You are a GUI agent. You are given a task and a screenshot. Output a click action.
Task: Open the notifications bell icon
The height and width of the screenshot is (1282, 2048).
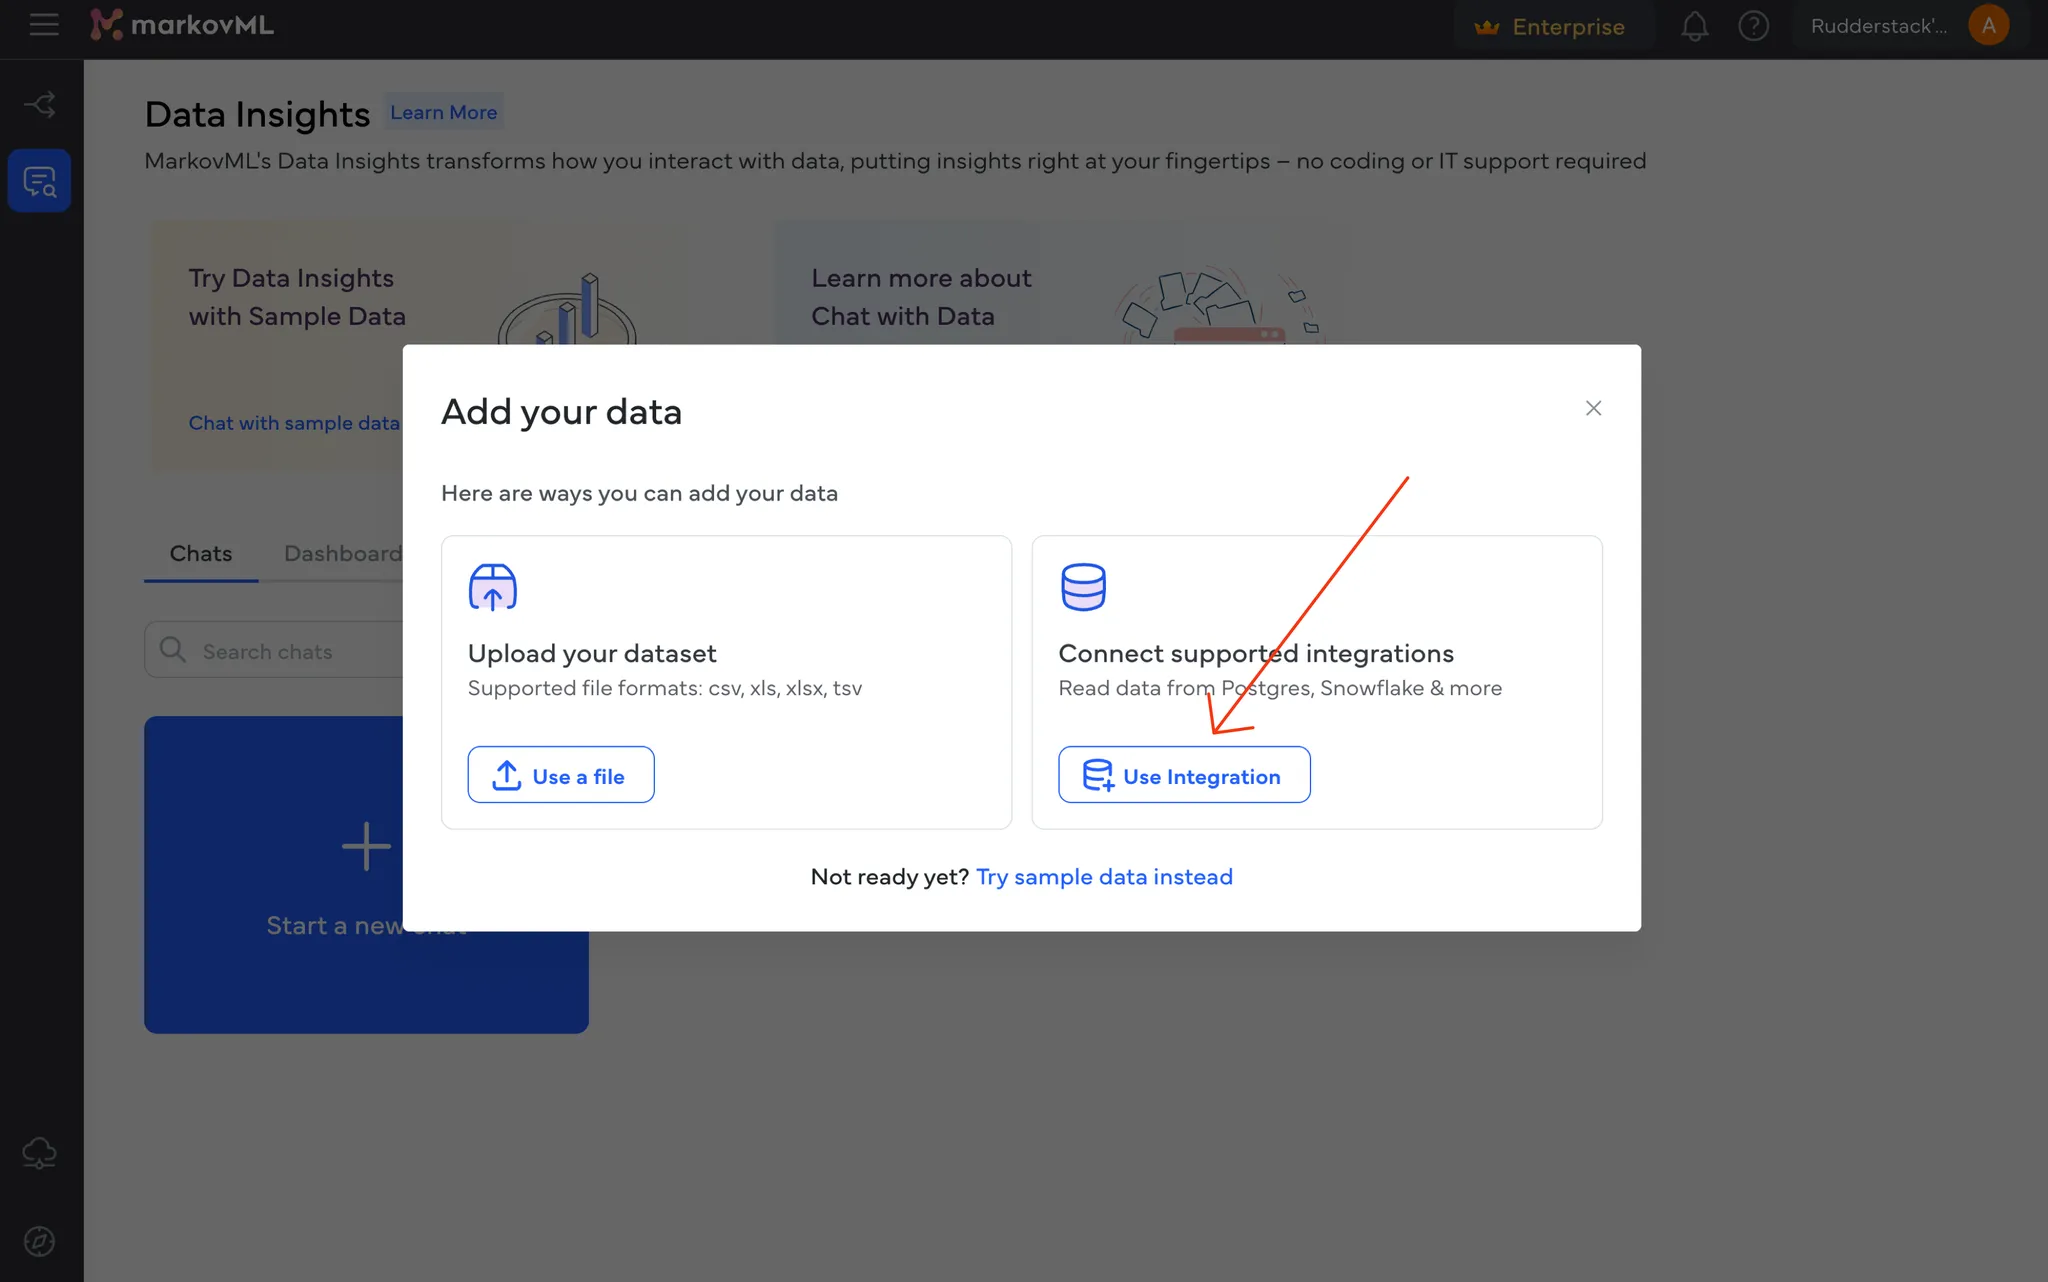point(1694,26)
